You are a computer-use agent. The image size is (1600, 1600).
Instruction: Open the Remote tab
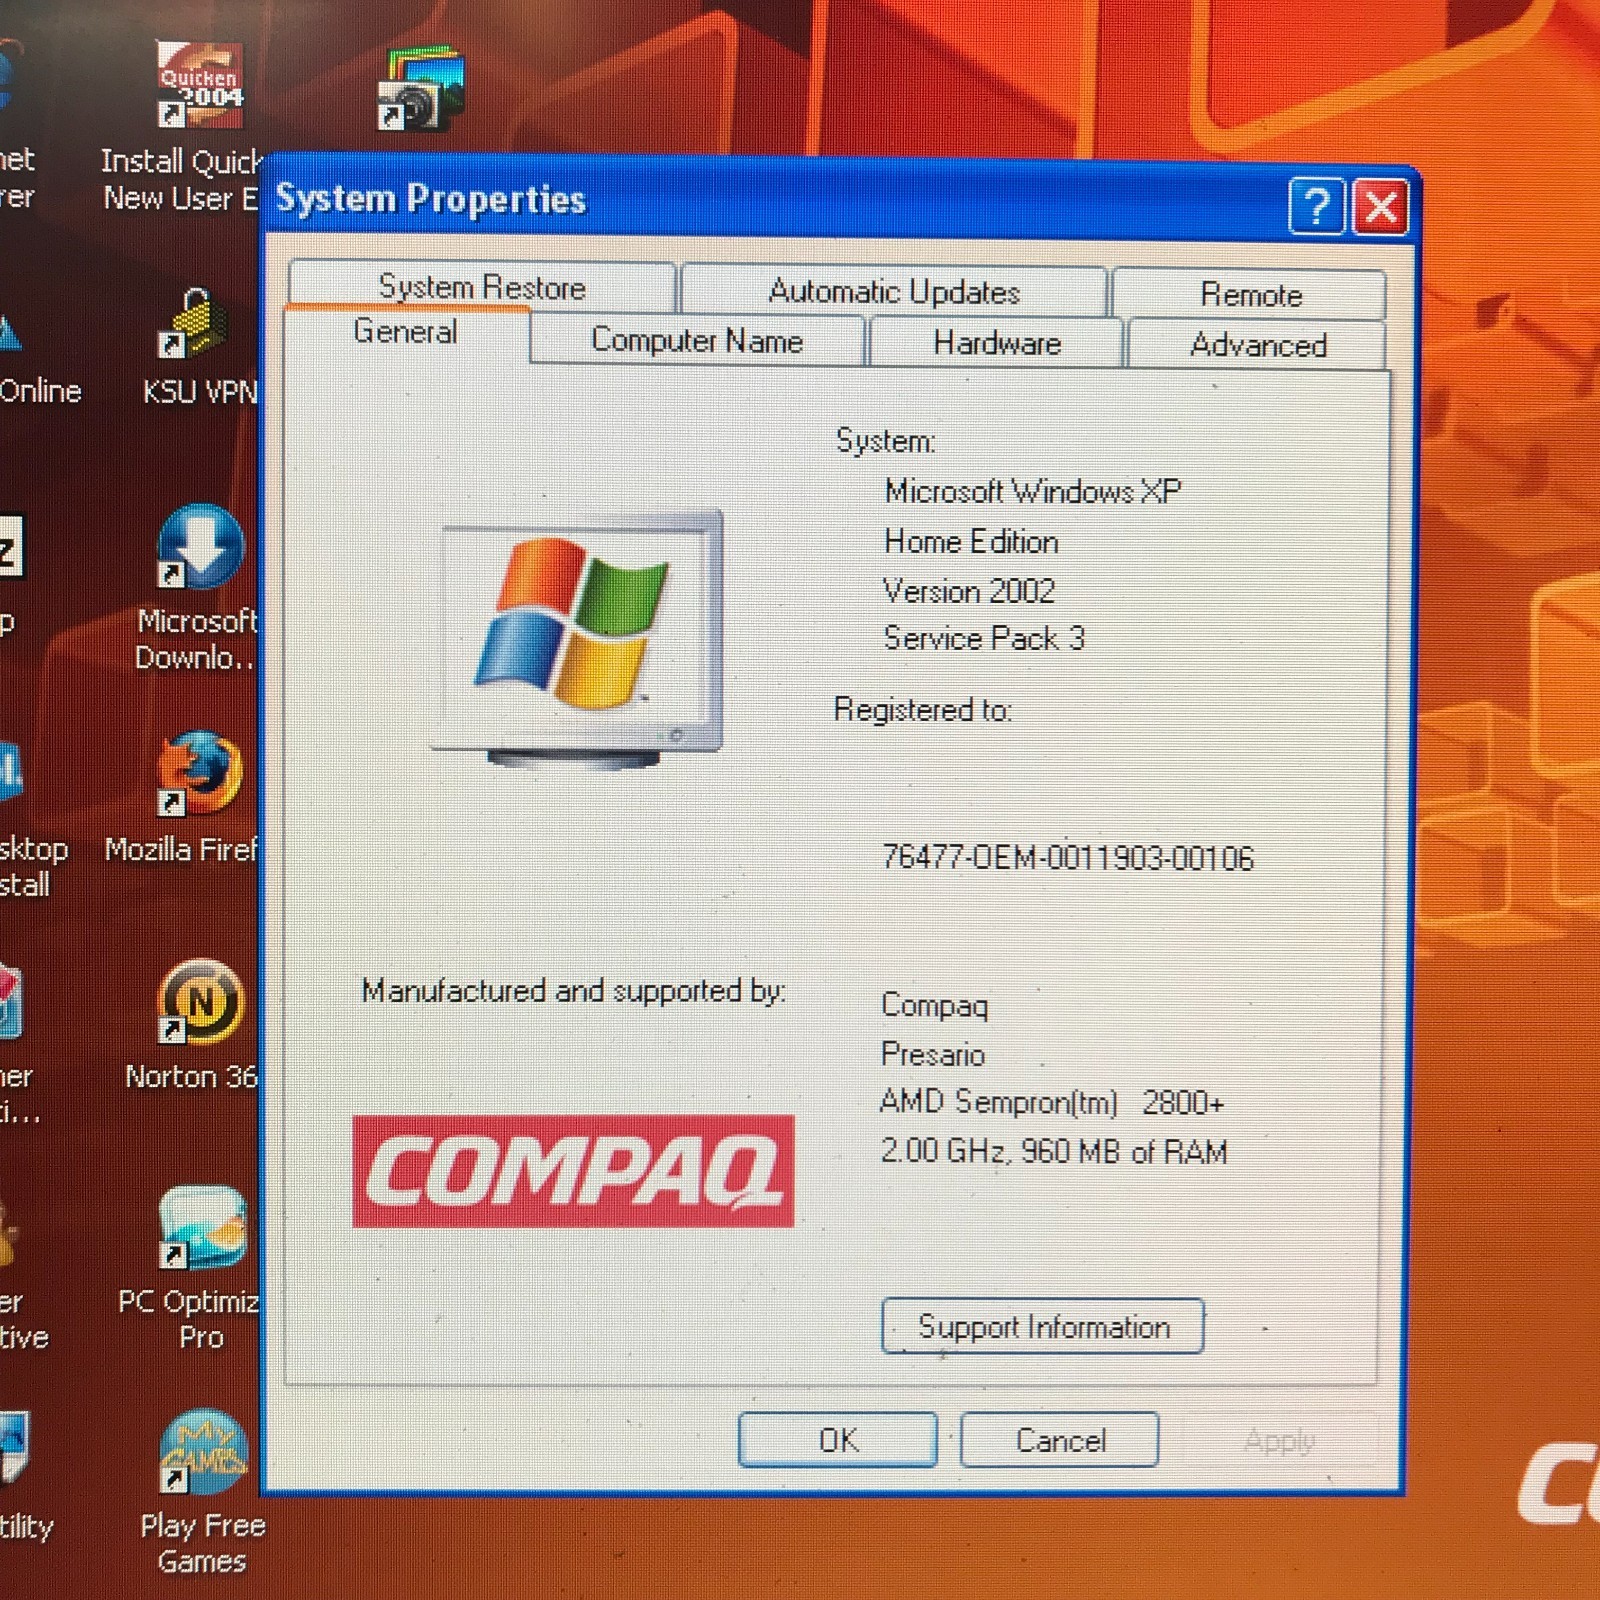1250,294
